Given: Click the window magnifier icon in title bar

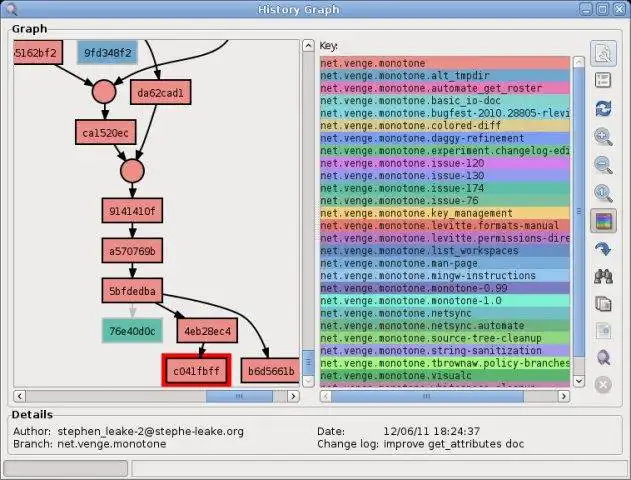Looking at the screenshot, I should [x=11, y=9].
